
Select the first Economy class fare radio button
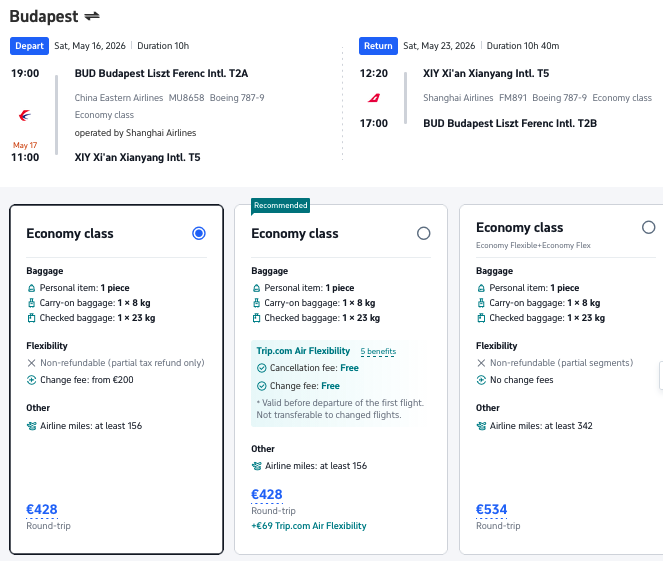click(x=198, y=233)
